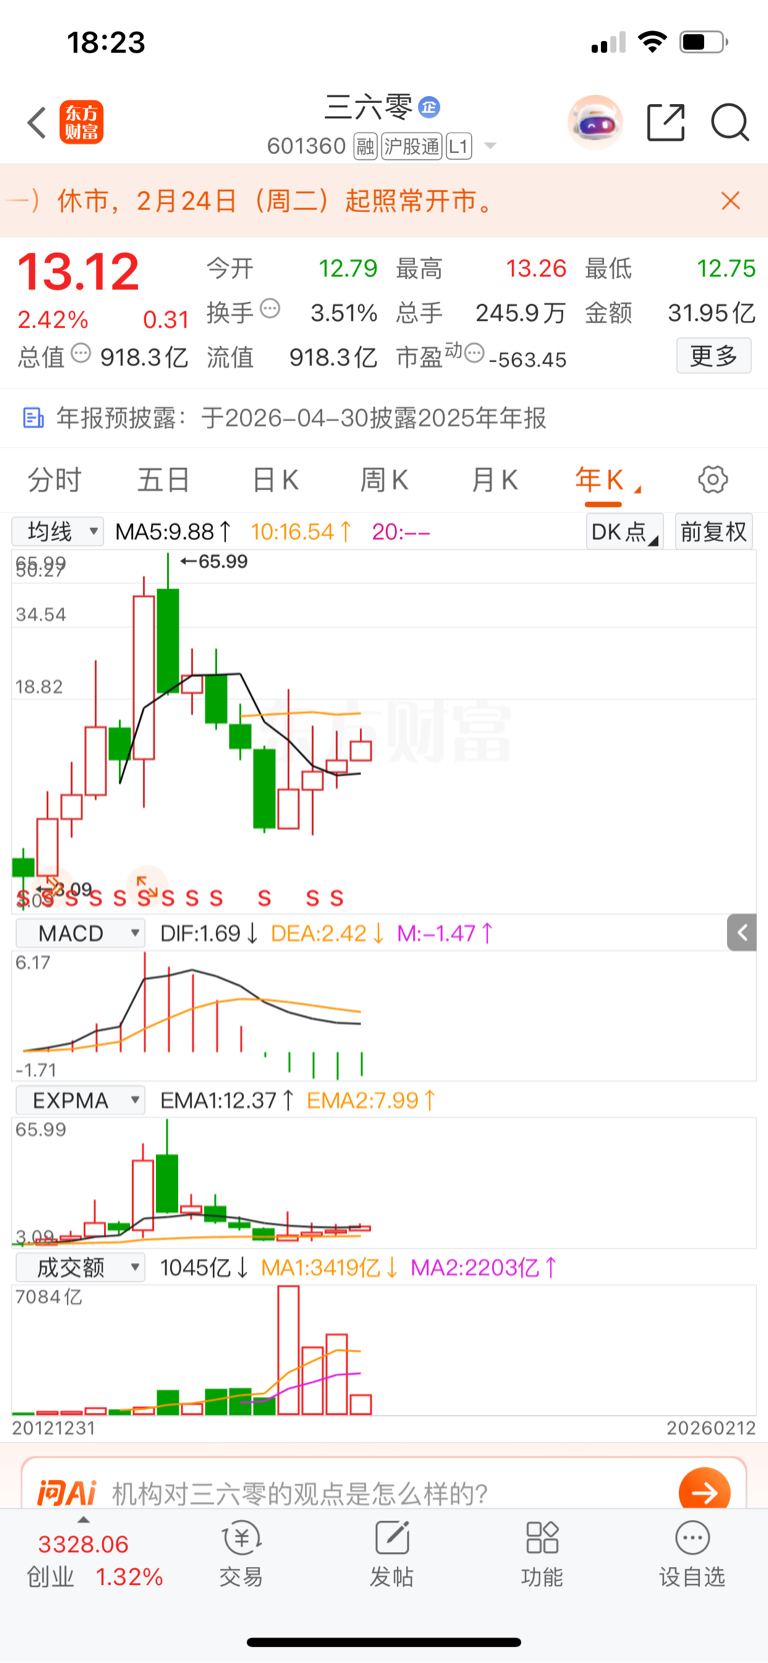Tap the DIF:1.69 reading

(x=210, y=934)
